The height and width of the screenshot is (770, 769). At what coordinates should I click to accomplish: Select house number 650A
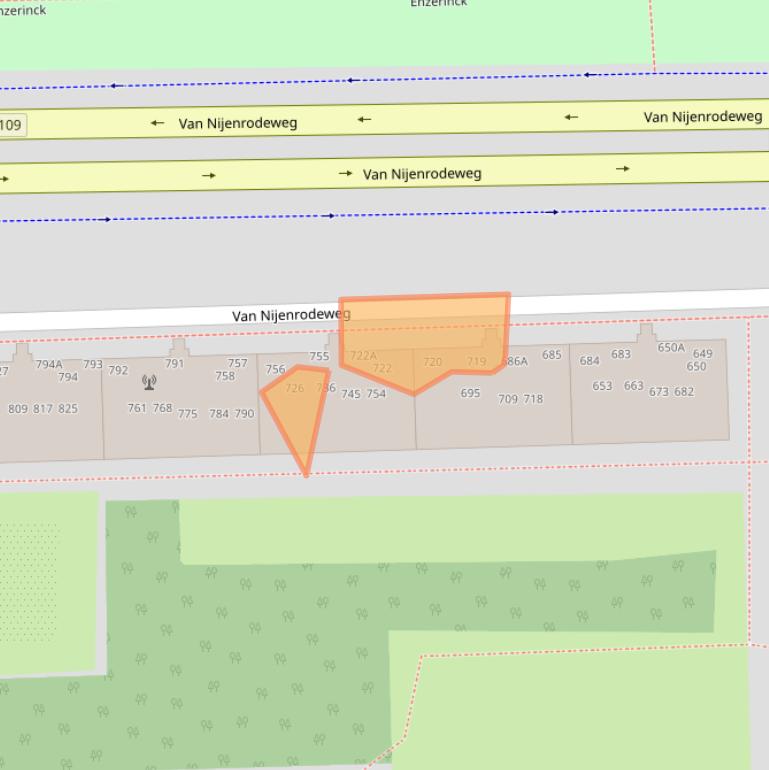(x=671, y=348)
